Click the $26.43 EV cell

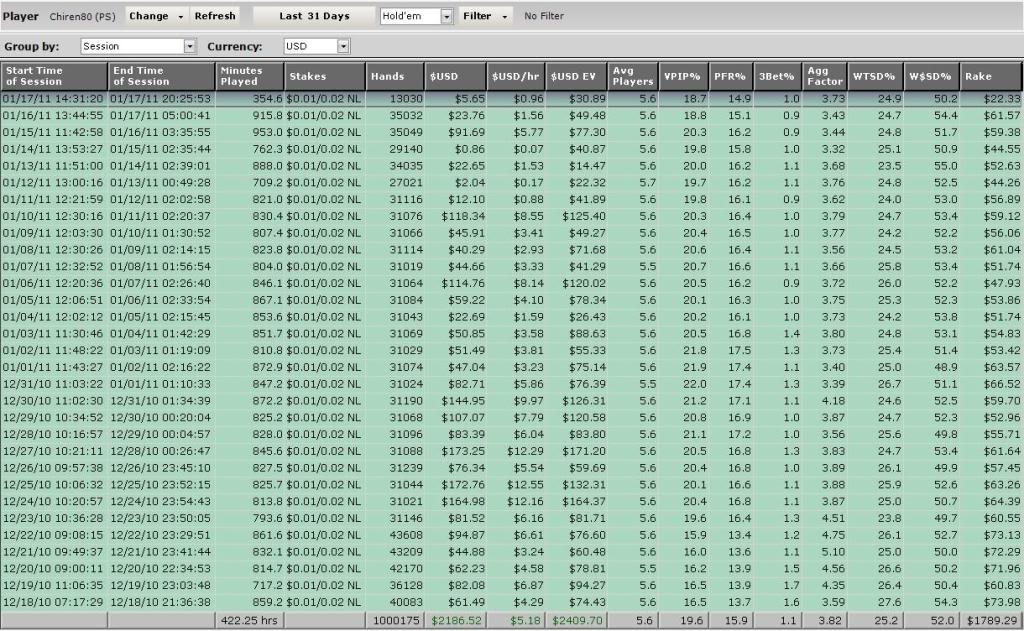(x=575, y=317)
